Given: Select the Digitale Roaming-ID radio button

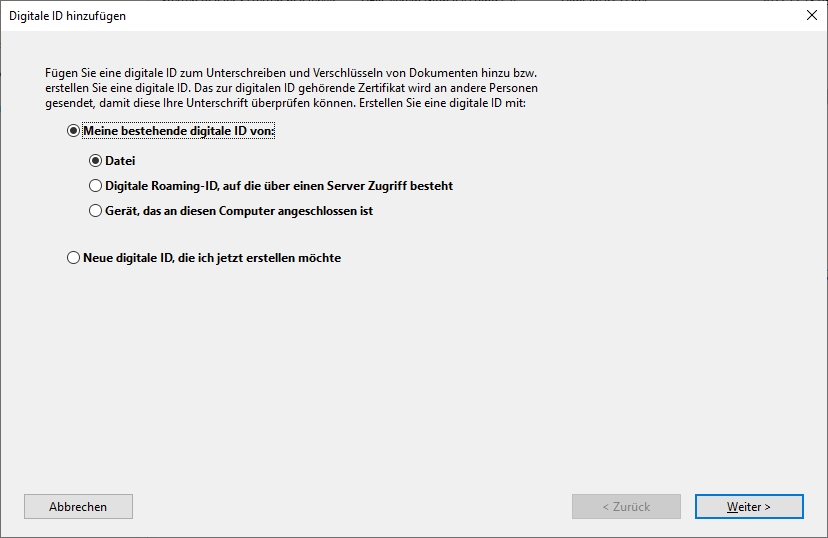Looking at the screenshot, I should pyautogui.click(x=96, y=186).
